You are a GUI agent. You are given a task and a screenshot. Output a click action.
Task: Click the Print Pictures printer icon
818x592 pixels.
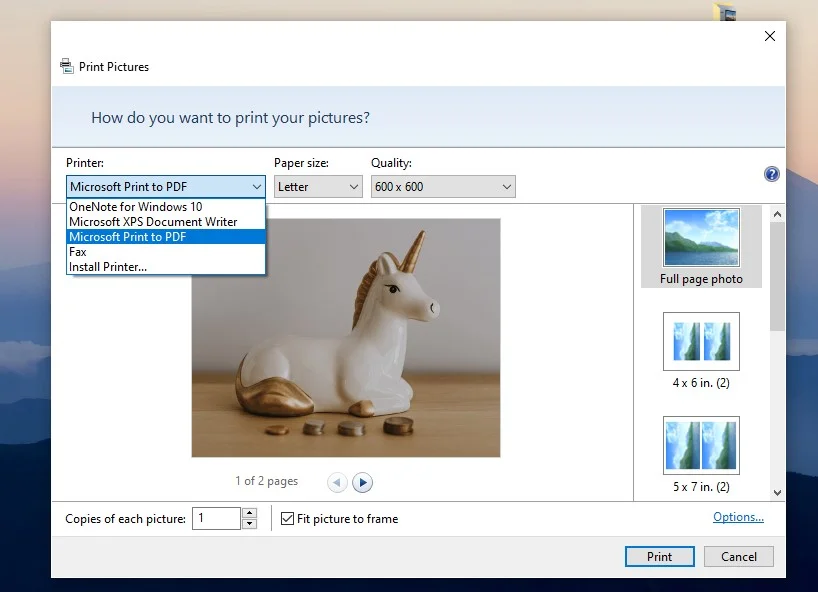[67, 66]
